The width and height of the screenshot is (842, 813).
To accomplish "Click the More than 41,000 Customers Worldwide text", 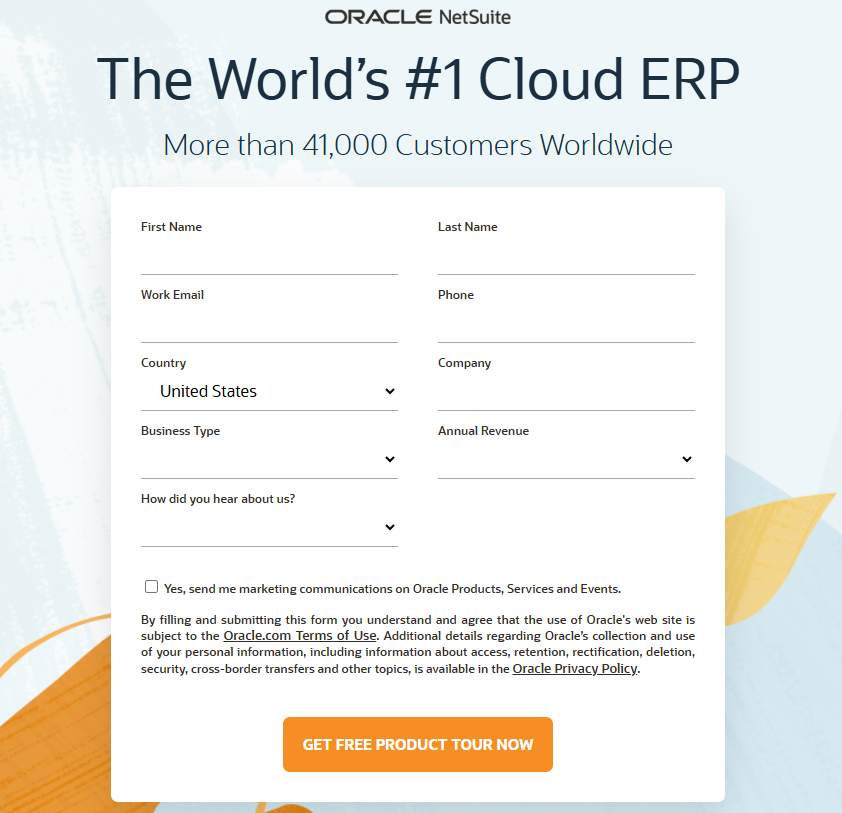I will tap(418, 145).
